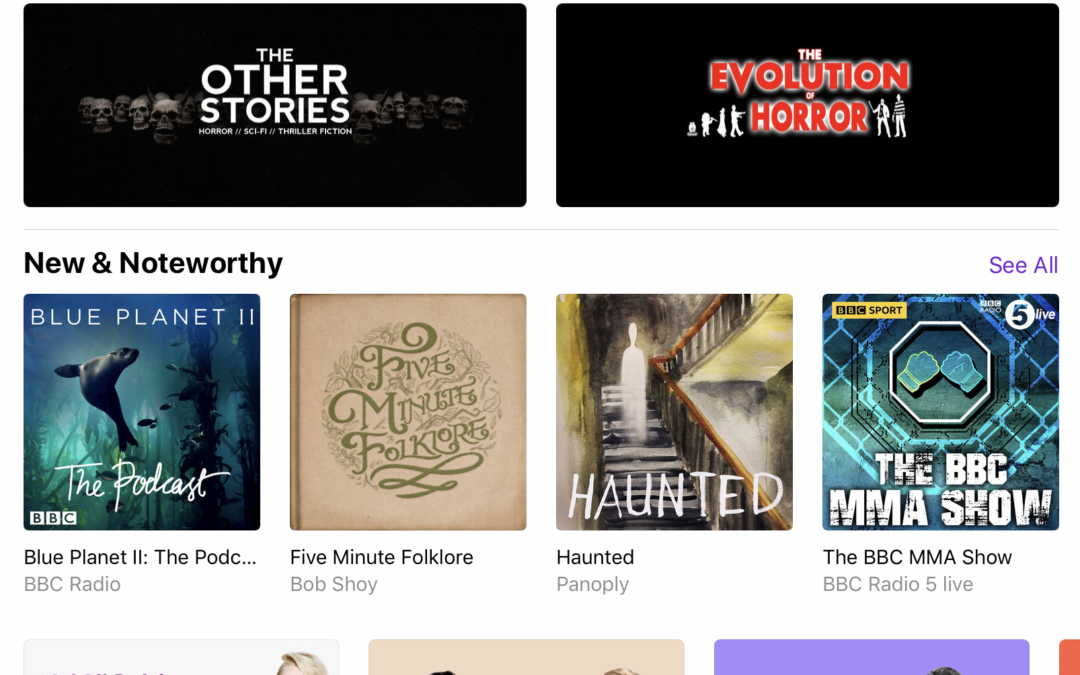The height and width of the screenshot is (675, 1080).
Task: Click the Haunted title text
Action: coord(595,557)
